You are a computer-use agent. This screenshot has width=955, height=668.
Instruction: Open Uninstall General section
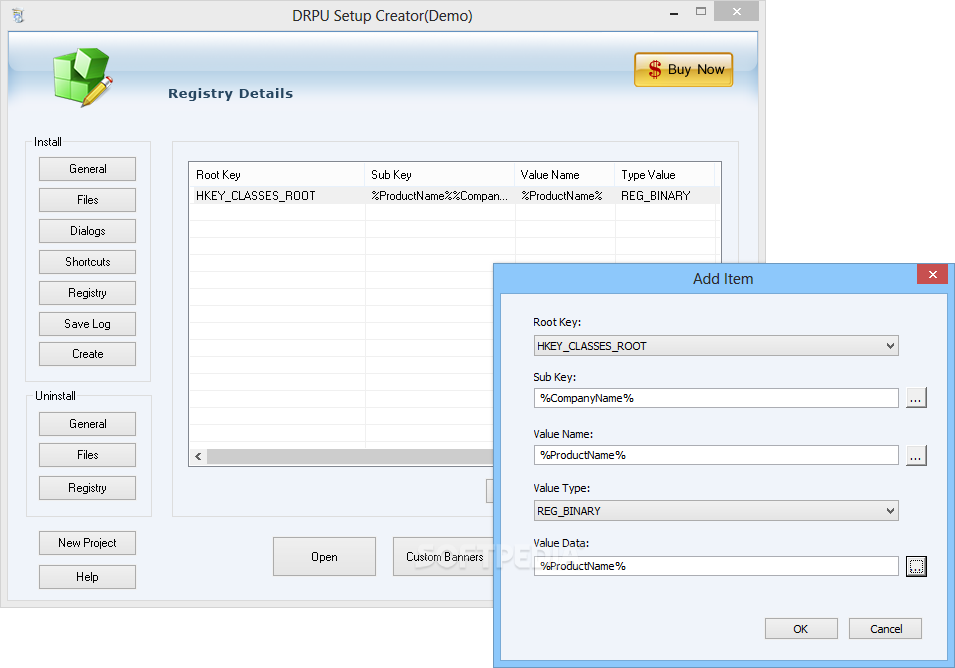click(87, 424)
